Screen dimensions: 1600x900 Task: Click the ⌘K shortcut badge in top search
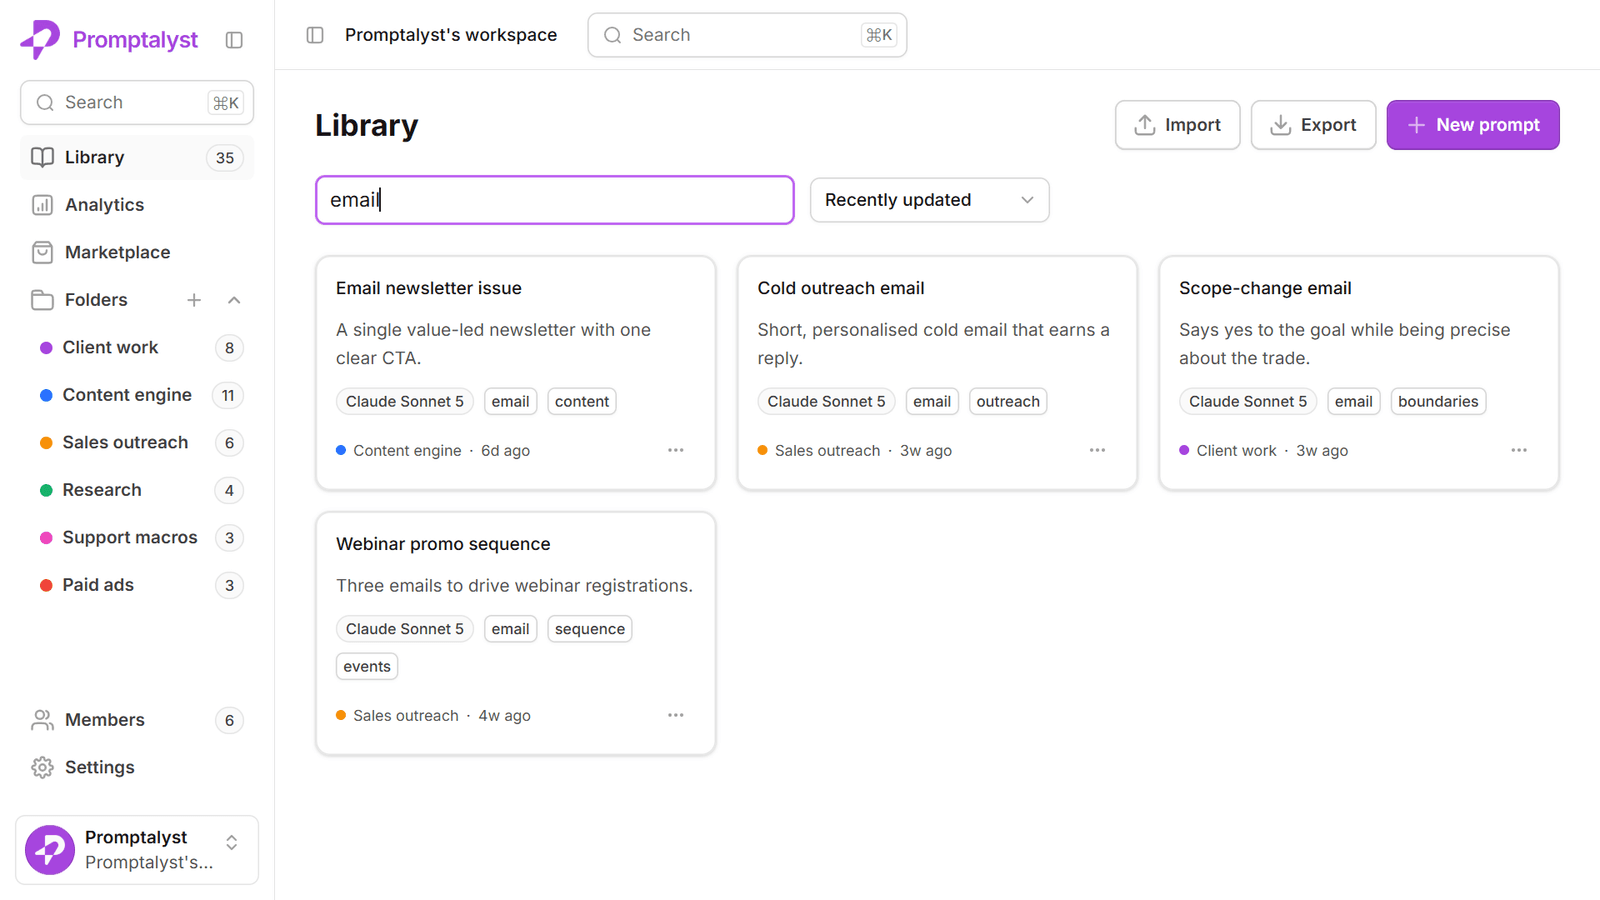(879, 35)
